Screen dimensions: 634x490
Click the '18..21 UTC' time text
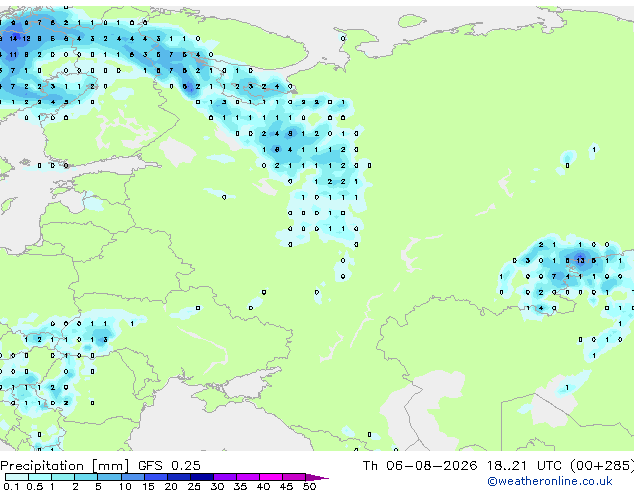tap(524, 466)
